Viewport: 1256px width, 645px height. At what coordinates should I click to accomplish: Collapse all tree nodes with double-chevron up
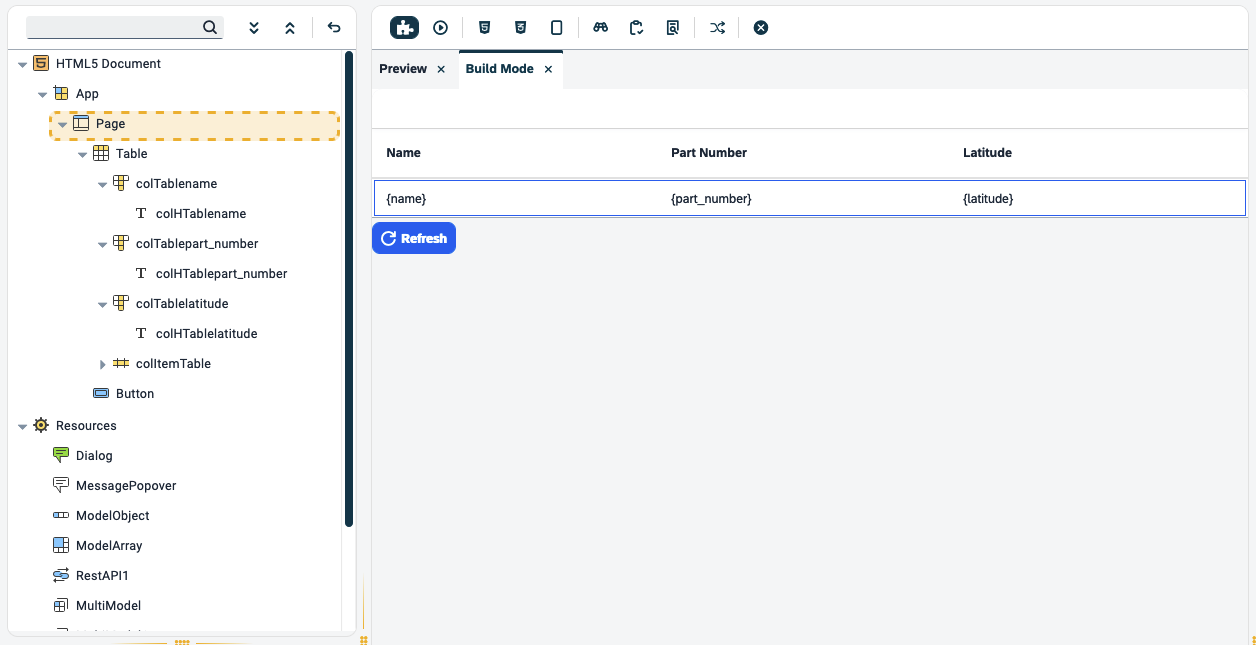tap(289, 27)
